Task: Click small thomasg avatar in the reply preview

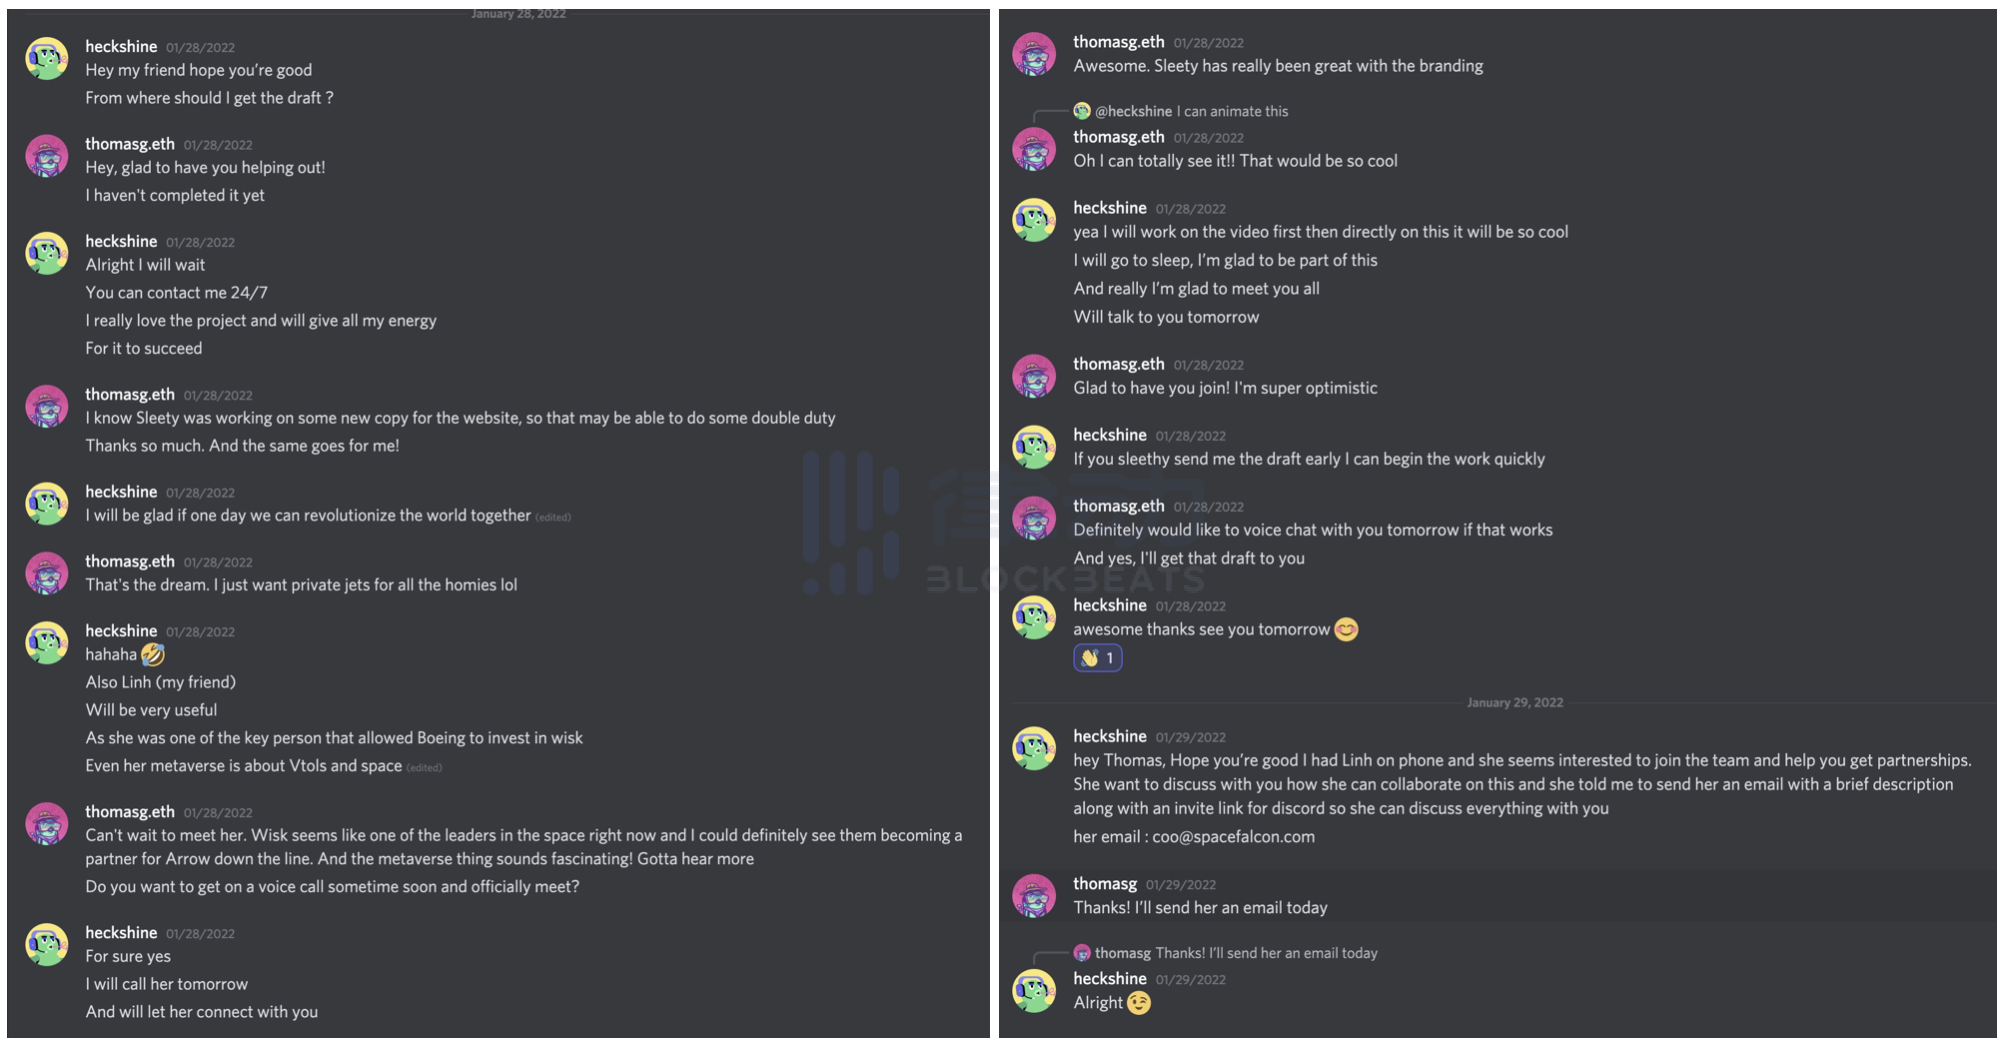Action: (x=1082, y=953)
